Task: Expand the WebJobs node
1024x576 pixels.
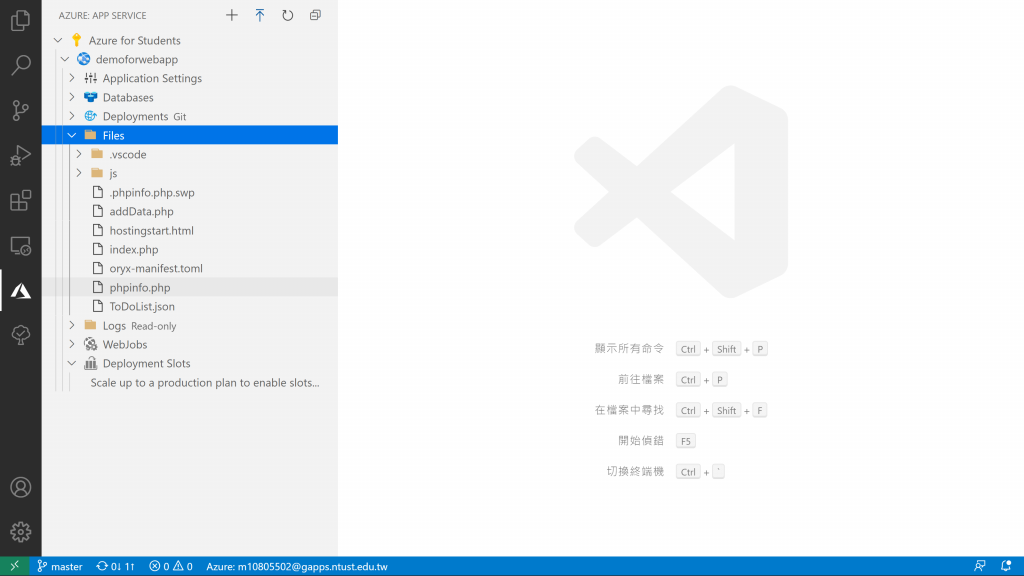Action: pos(72,344)
